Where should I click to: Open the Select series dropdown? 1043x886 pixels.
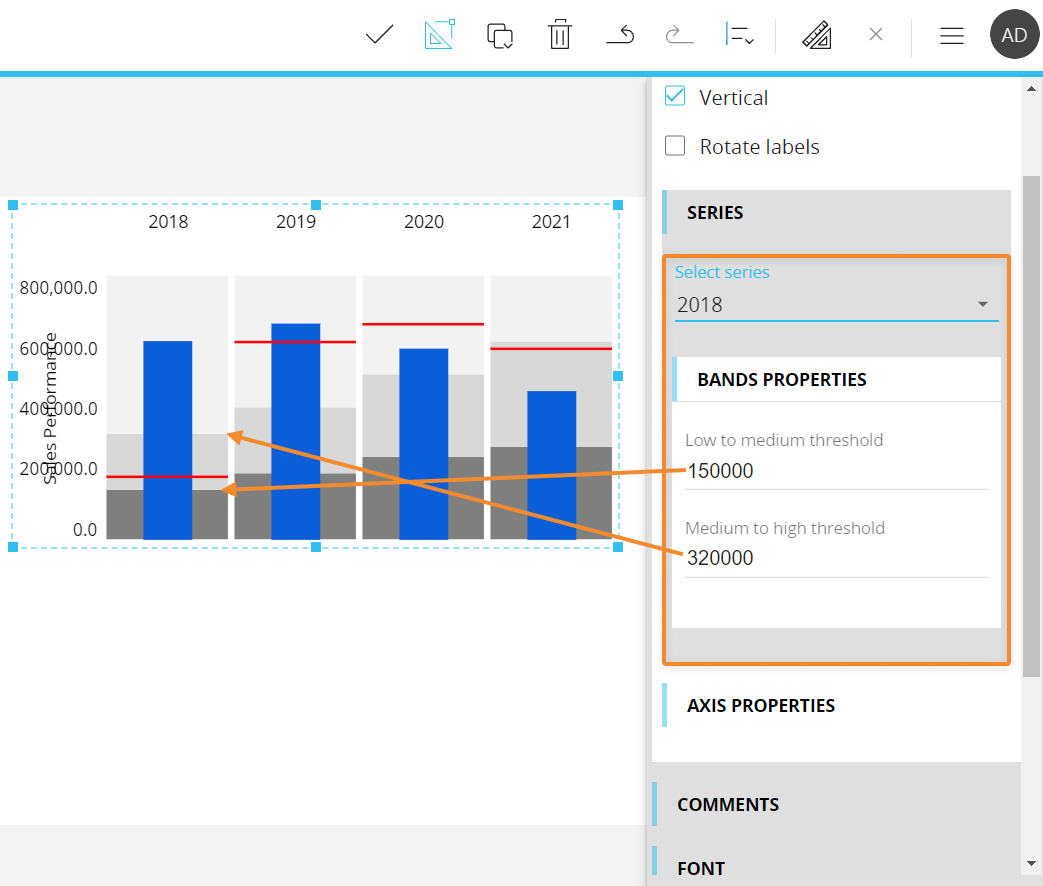tap(836, 305)
